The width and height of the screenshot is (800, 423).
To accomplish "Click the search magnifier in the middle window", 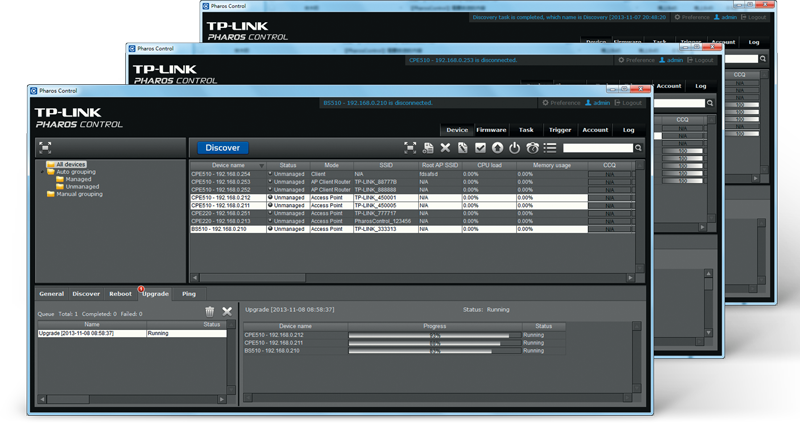I will point(710,103).
